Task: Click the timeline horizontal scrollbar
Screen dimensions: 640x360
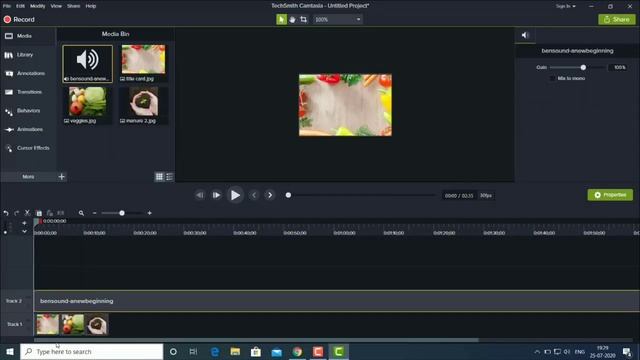Action: point(256,340)
